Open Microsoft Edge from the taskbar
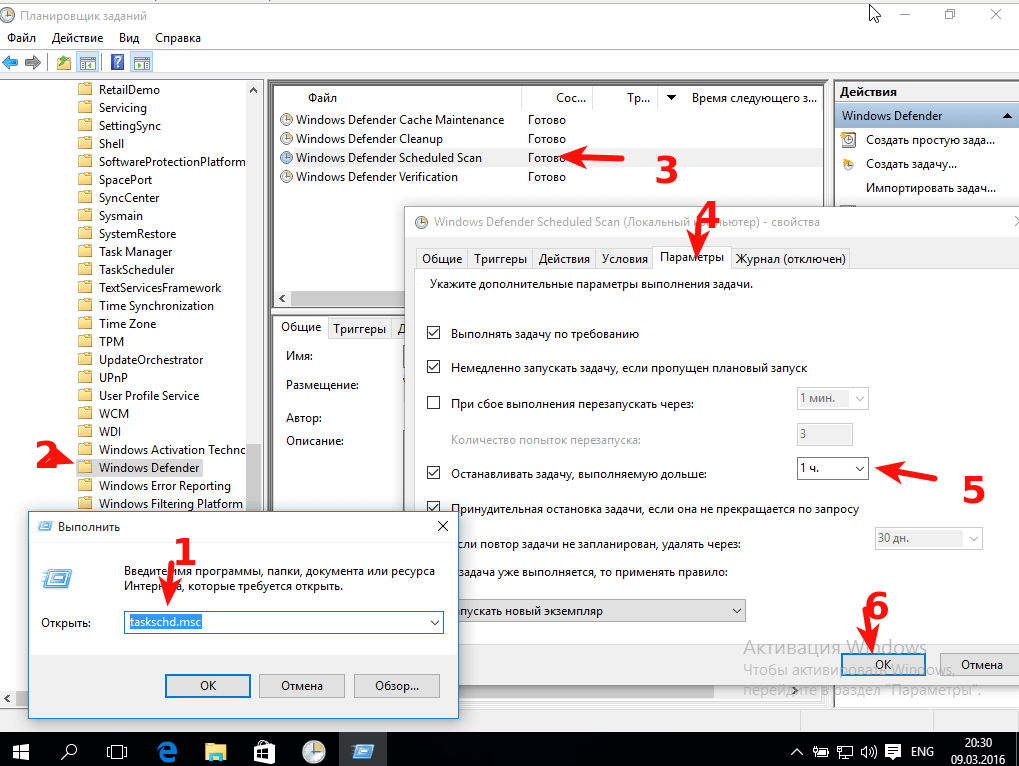The width and height of the screenshot is (1019, 766). pyautogui.click(x=167, y=749)
